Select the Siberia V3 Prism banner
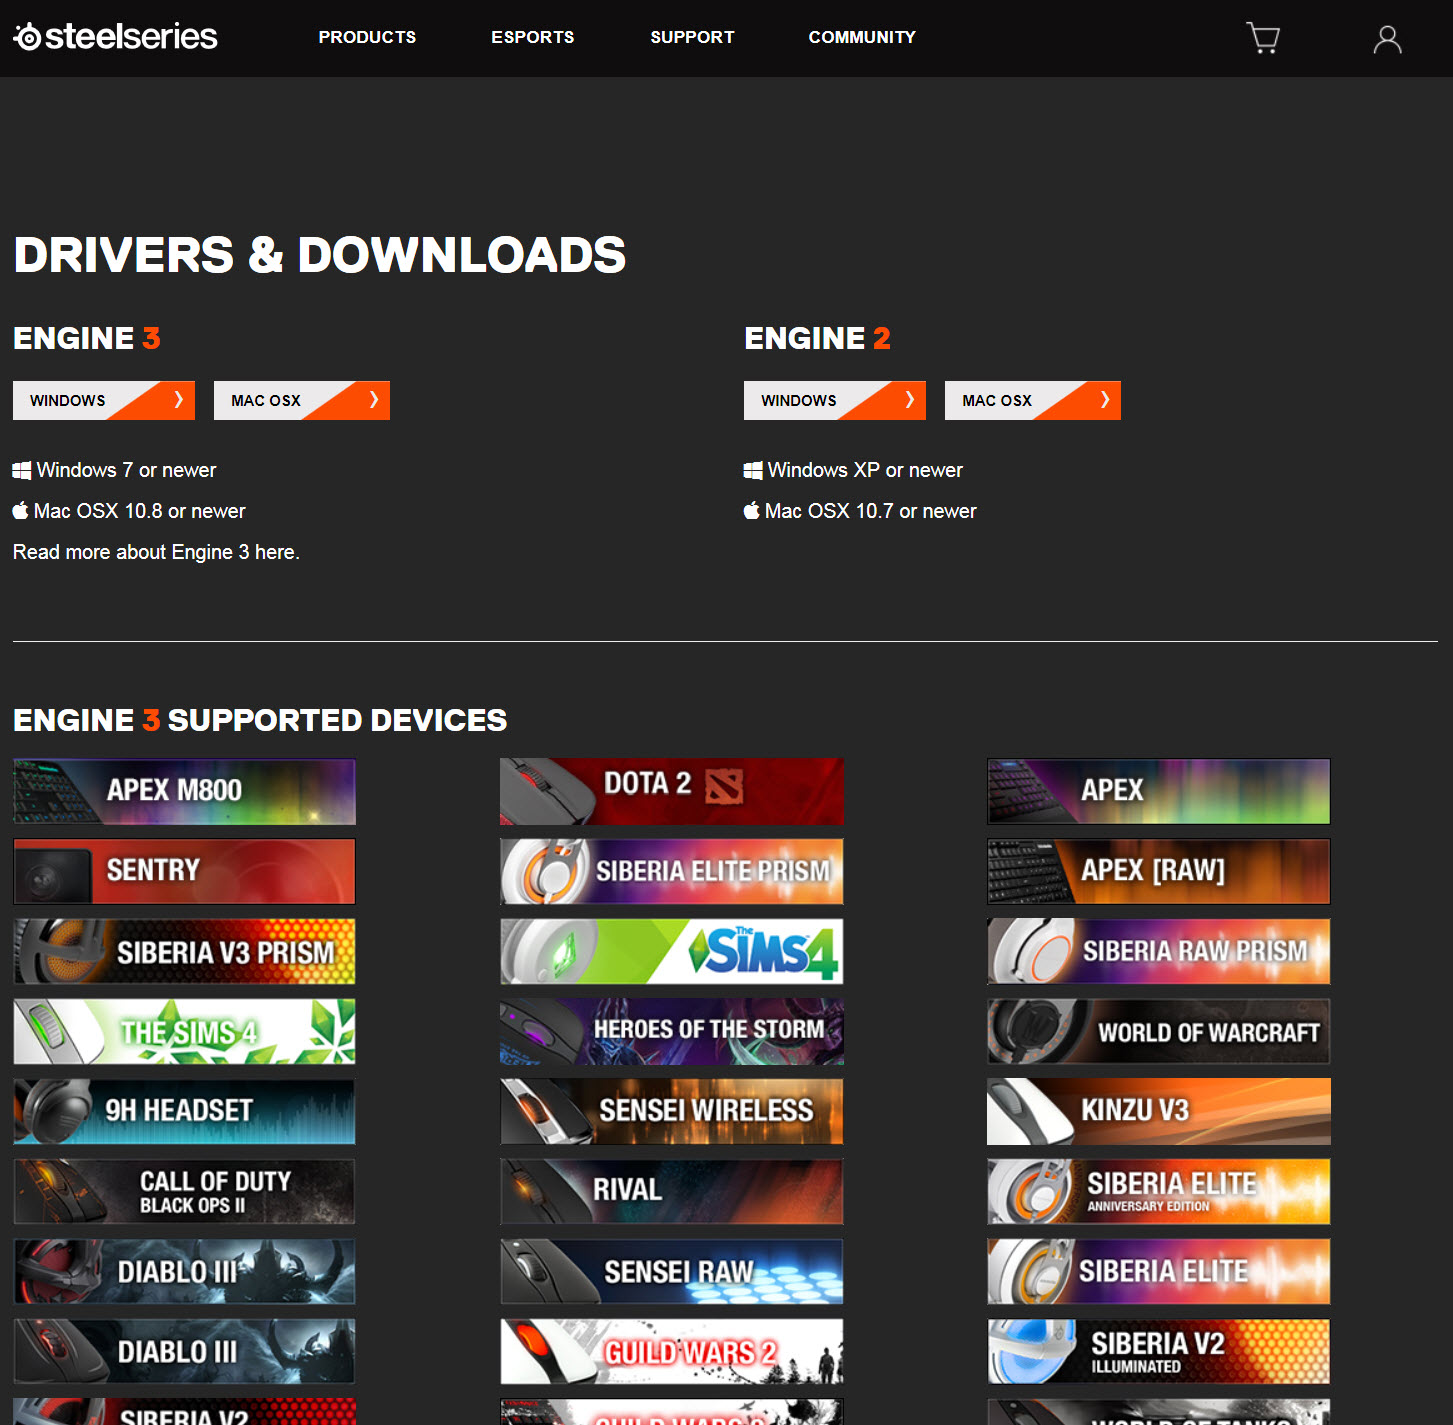 pos(184,951)
